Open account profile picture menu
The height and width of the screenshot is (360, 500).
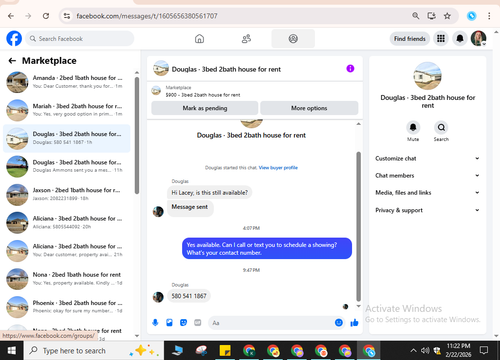point(478,39)
